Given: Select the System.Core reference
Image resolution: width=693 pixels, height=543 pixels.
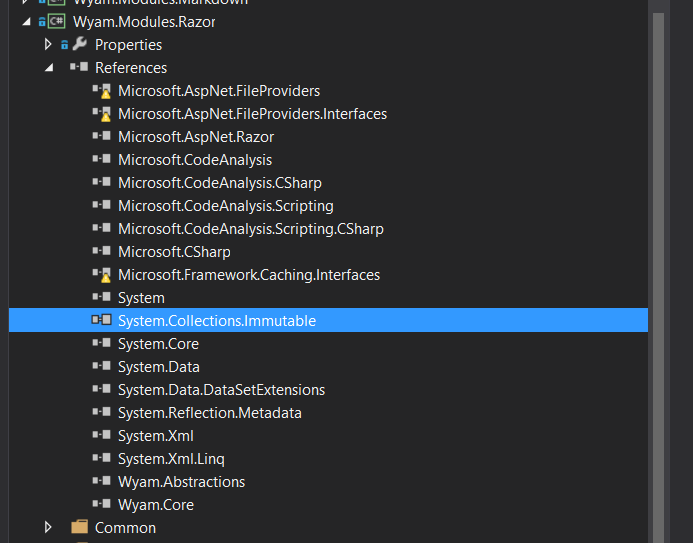Looking at the screenshot, I should 158,343.
